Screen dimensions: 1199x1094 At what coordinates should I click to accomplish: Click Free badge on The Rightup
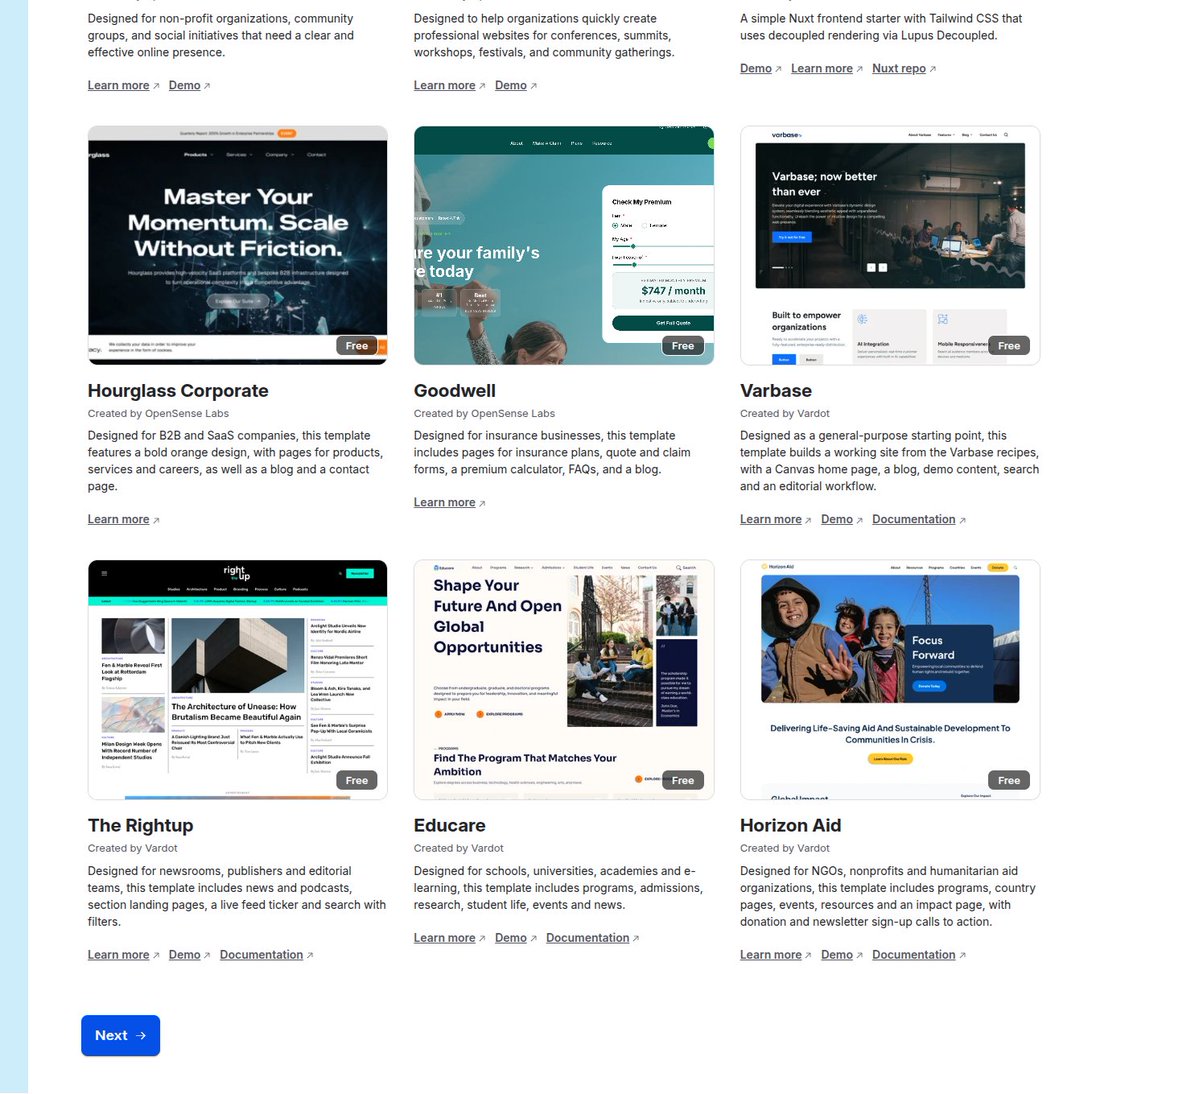tap(356, 781)
